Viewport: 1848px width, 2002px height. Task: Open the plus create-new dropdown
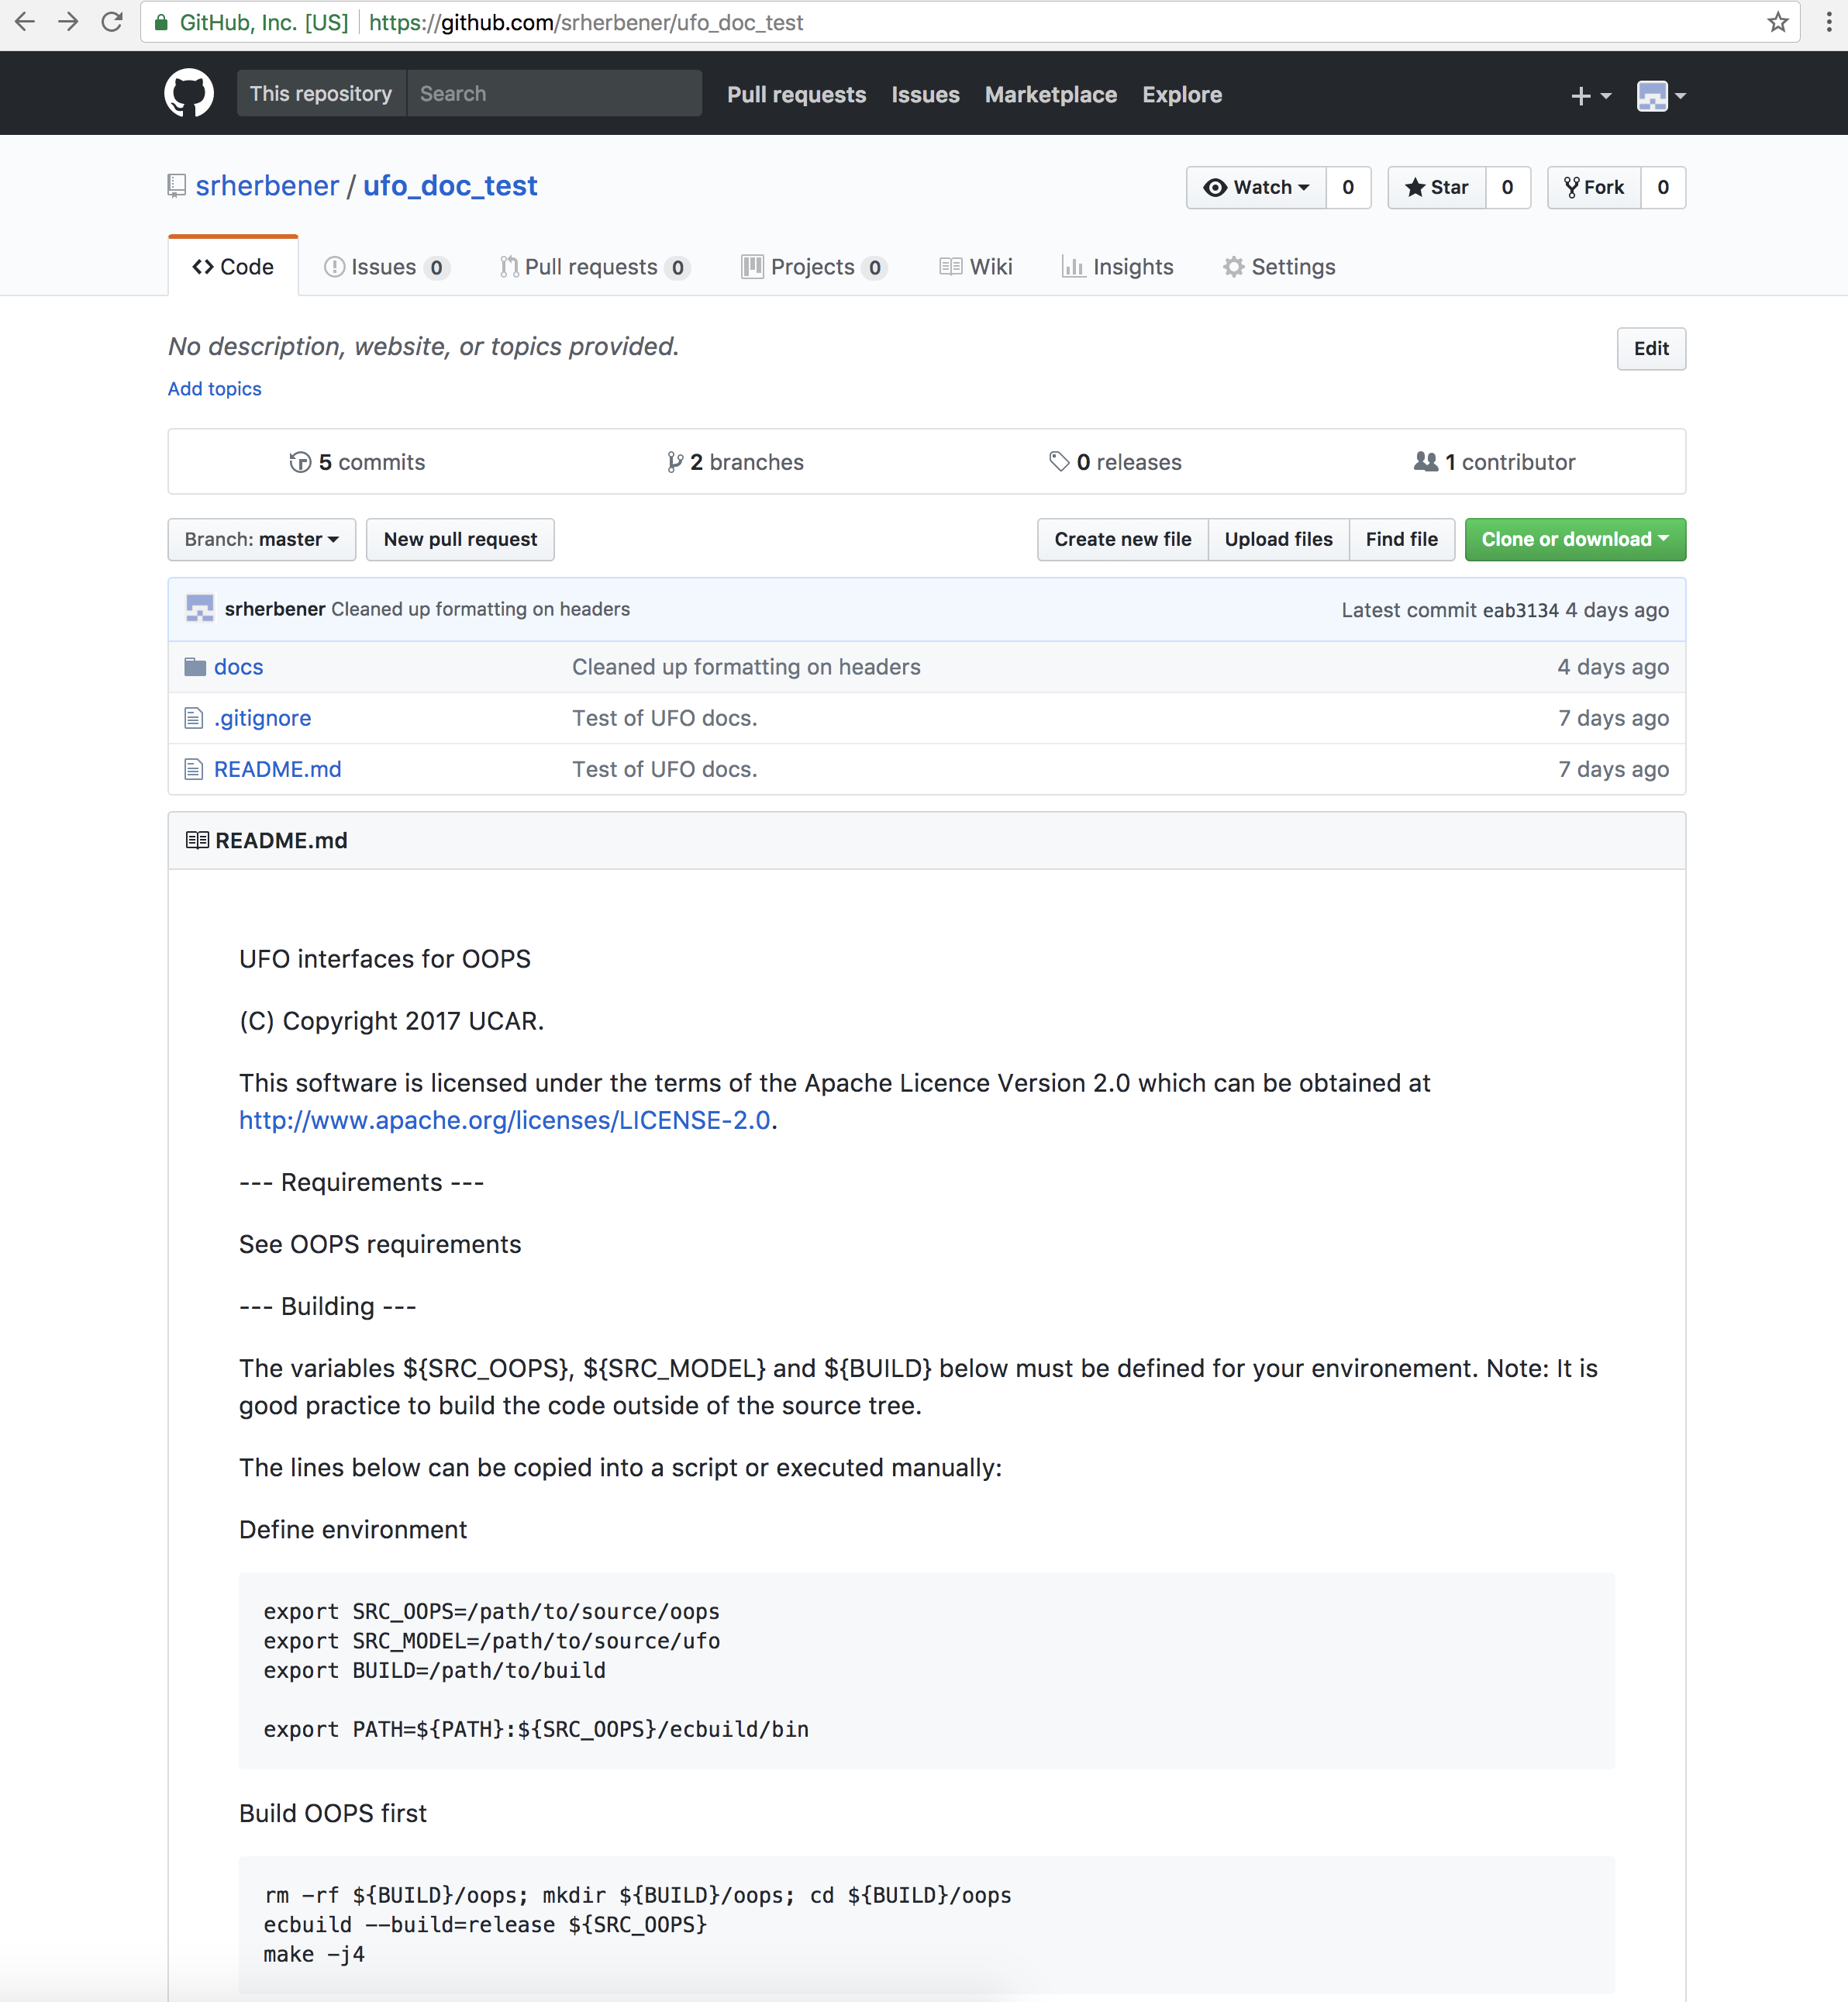[x=1590, y=96]
